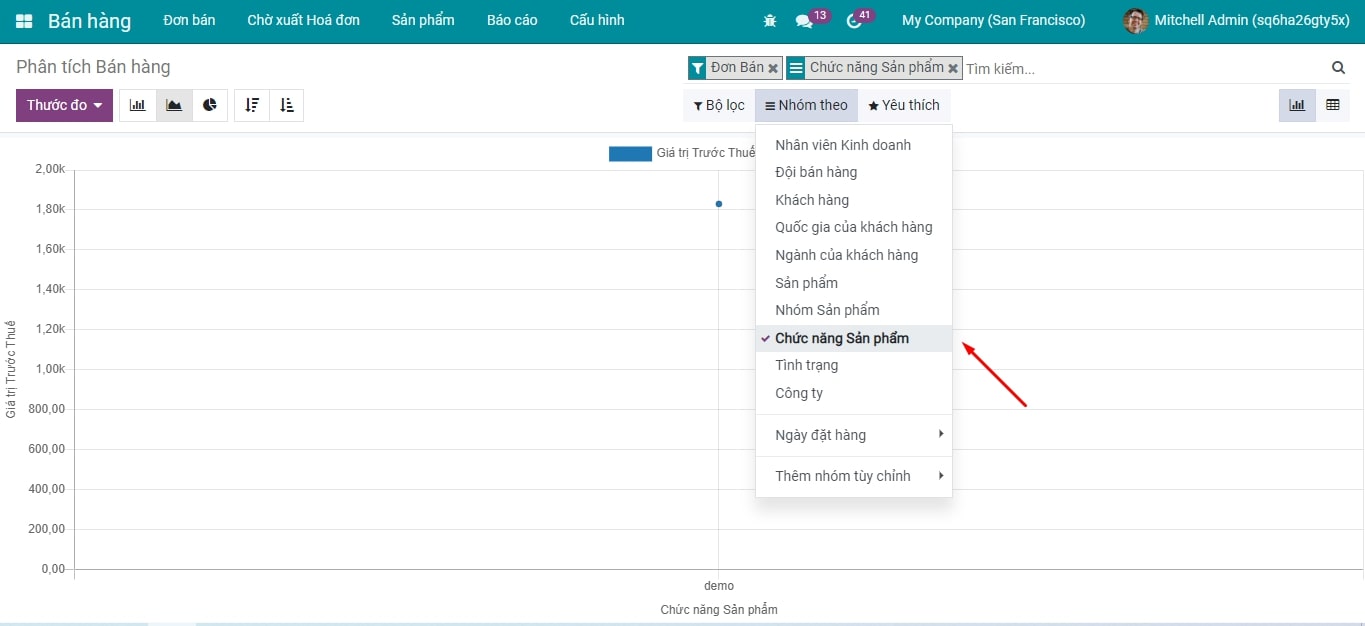Open the apps grid menu icon
Screen dimensions: 1365x626
[x=24, y=21]
